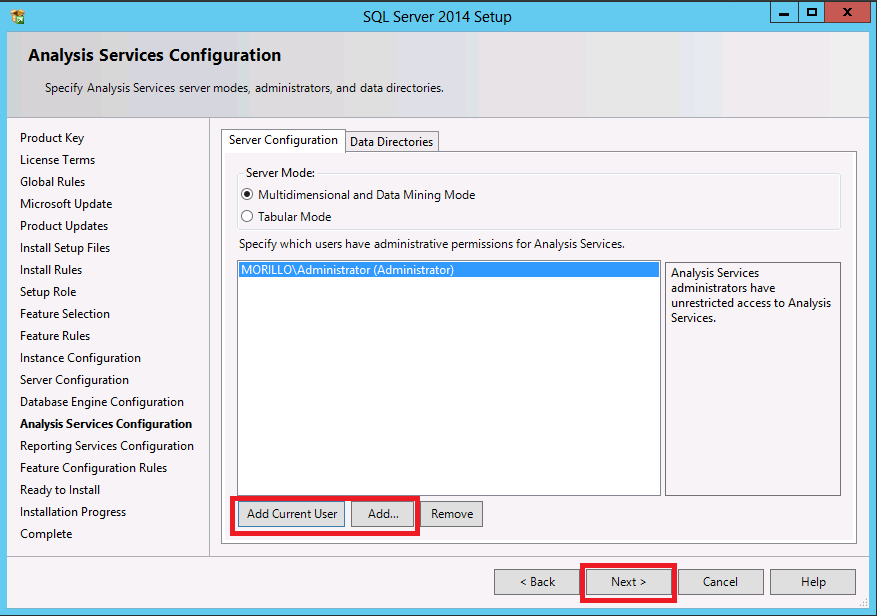The image size is (877, 616).
Task: Click Feature Configuration Rules step
Action: (x=93, y=468)
